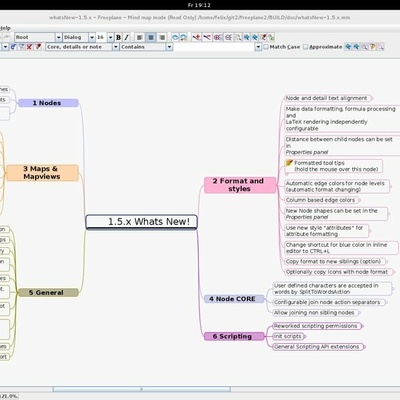Open the Find magnifier in main toolbar
This screenshot has width=400, height=400.
coord(238,37)
